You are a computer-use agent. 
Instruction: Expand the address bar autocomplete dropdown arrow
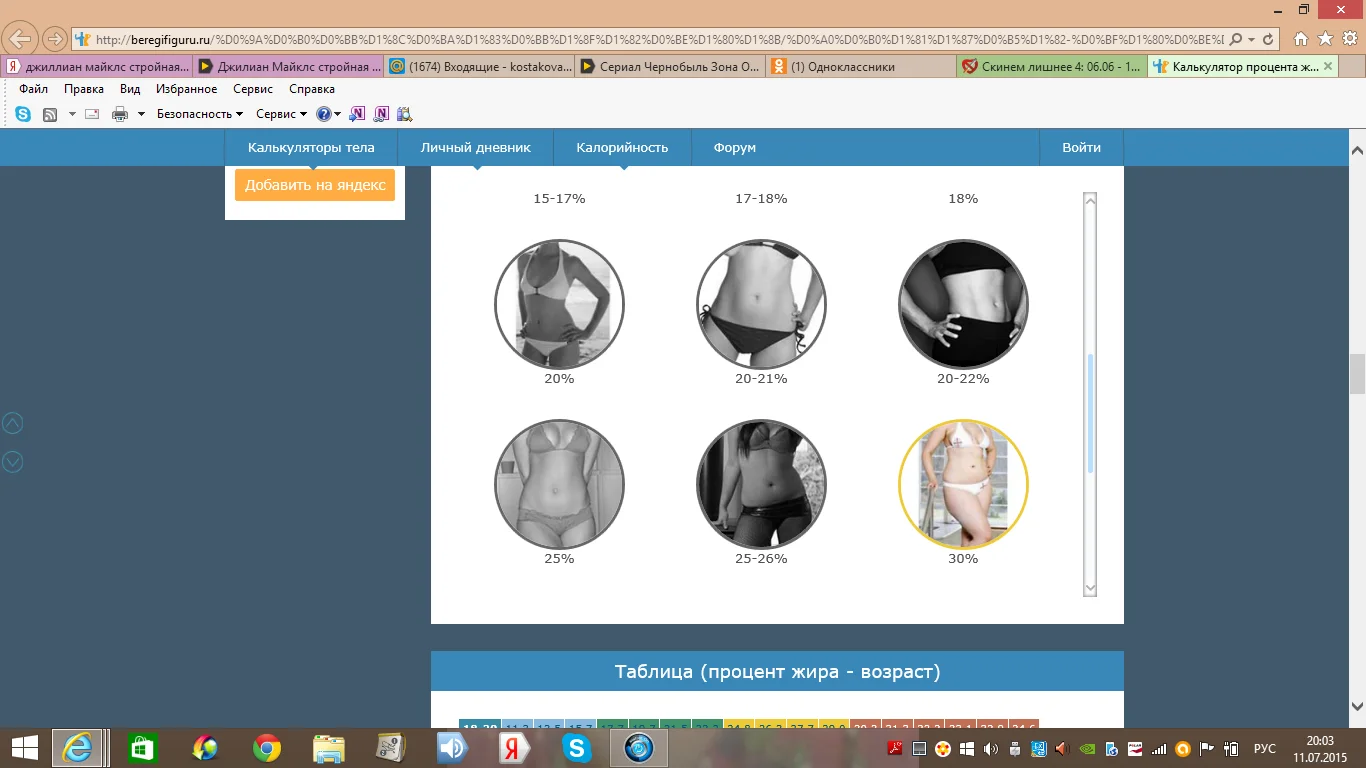tap(1252, 40)
